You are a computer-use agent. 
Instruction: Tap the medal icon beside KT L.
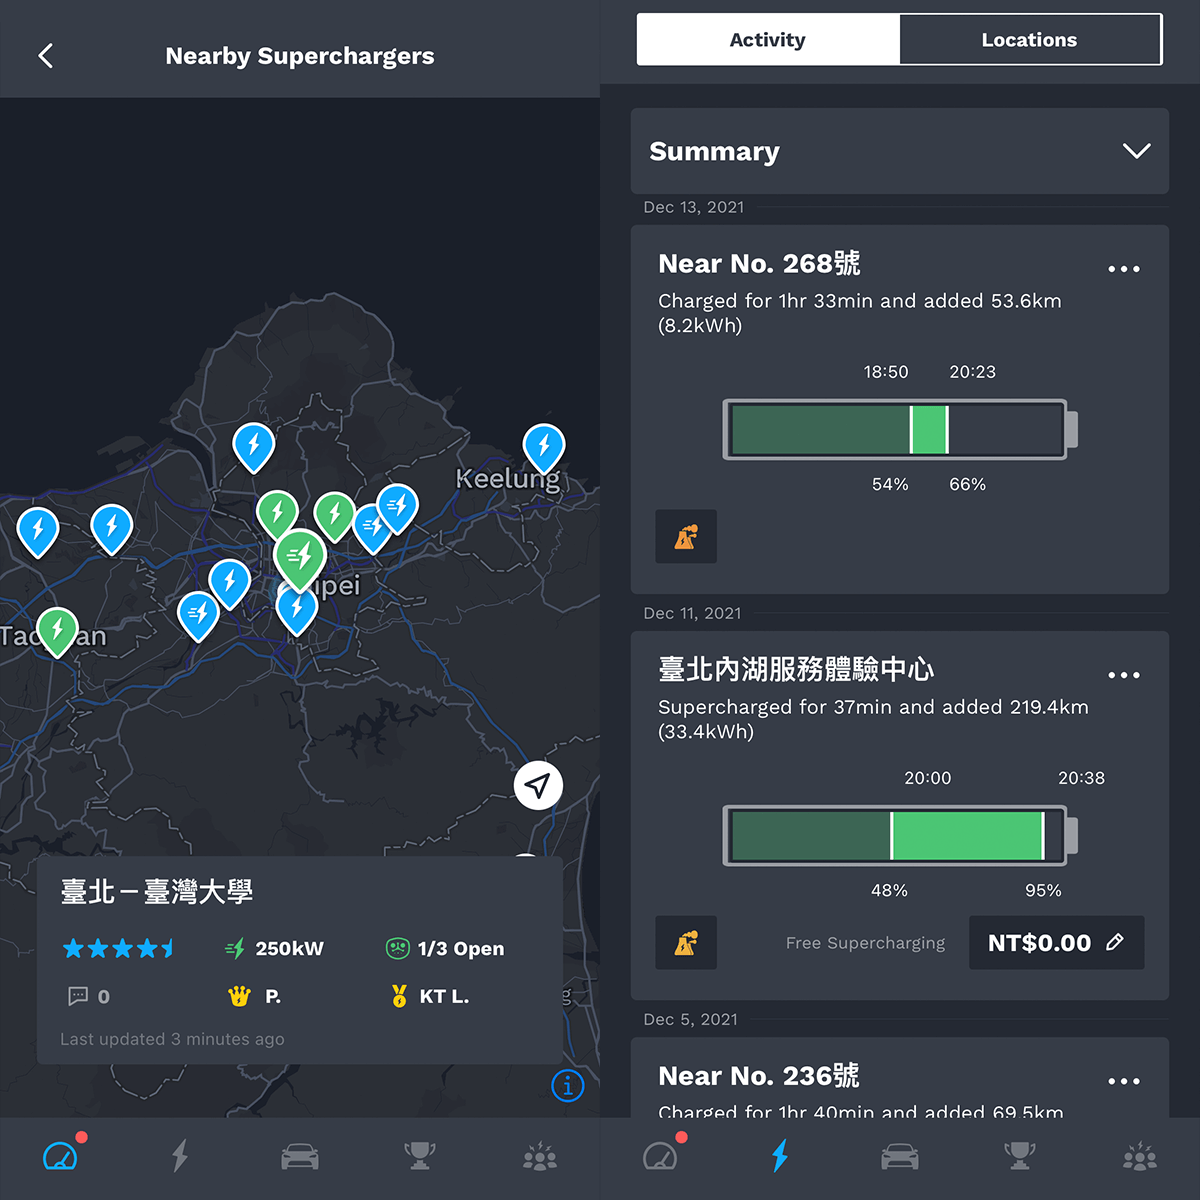399,996
